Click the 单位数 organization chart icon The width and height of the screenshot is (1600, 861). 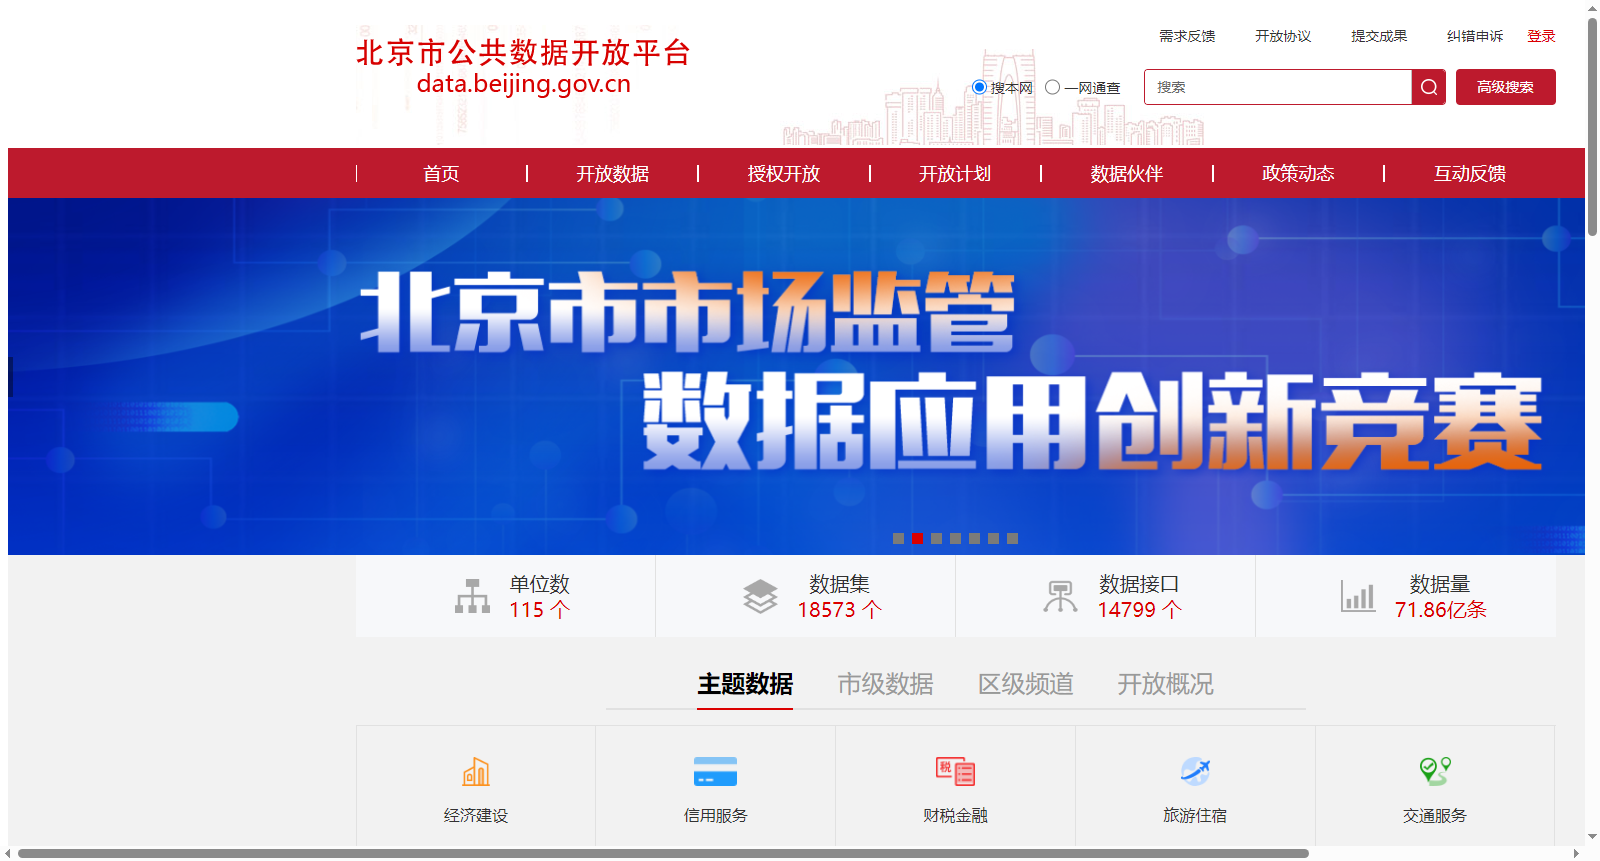tap(472, 596)
